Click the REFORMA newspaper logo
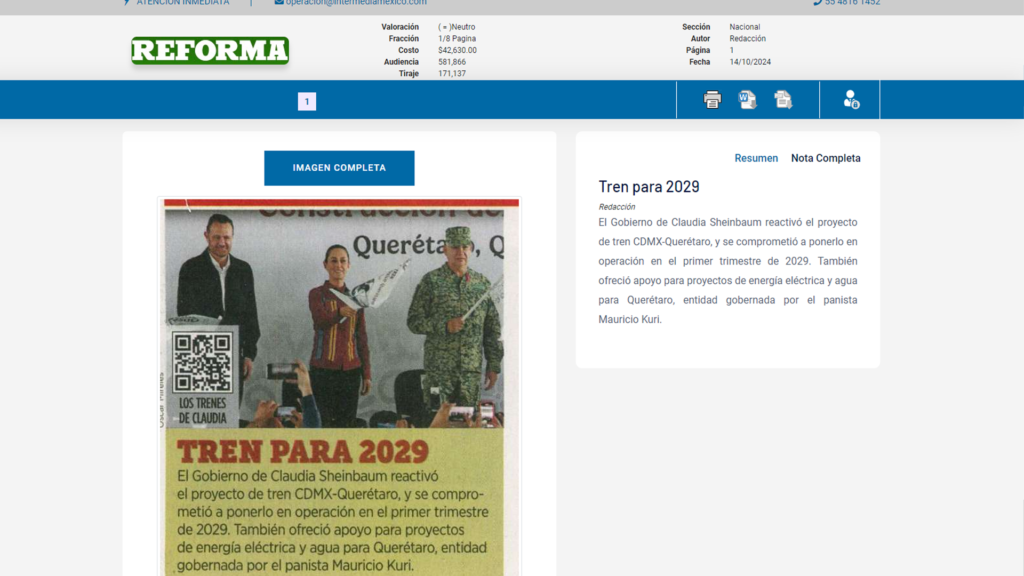Viewport: 1024px width, 576px height. pos(210,50)
